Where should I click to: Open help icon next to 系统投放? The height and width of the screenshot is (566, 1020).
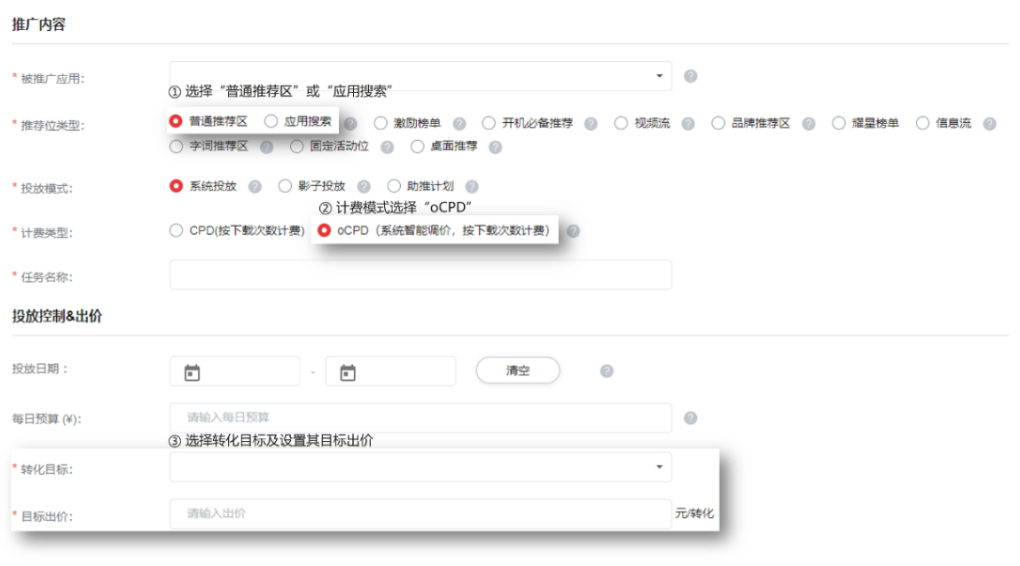[255, 187]
